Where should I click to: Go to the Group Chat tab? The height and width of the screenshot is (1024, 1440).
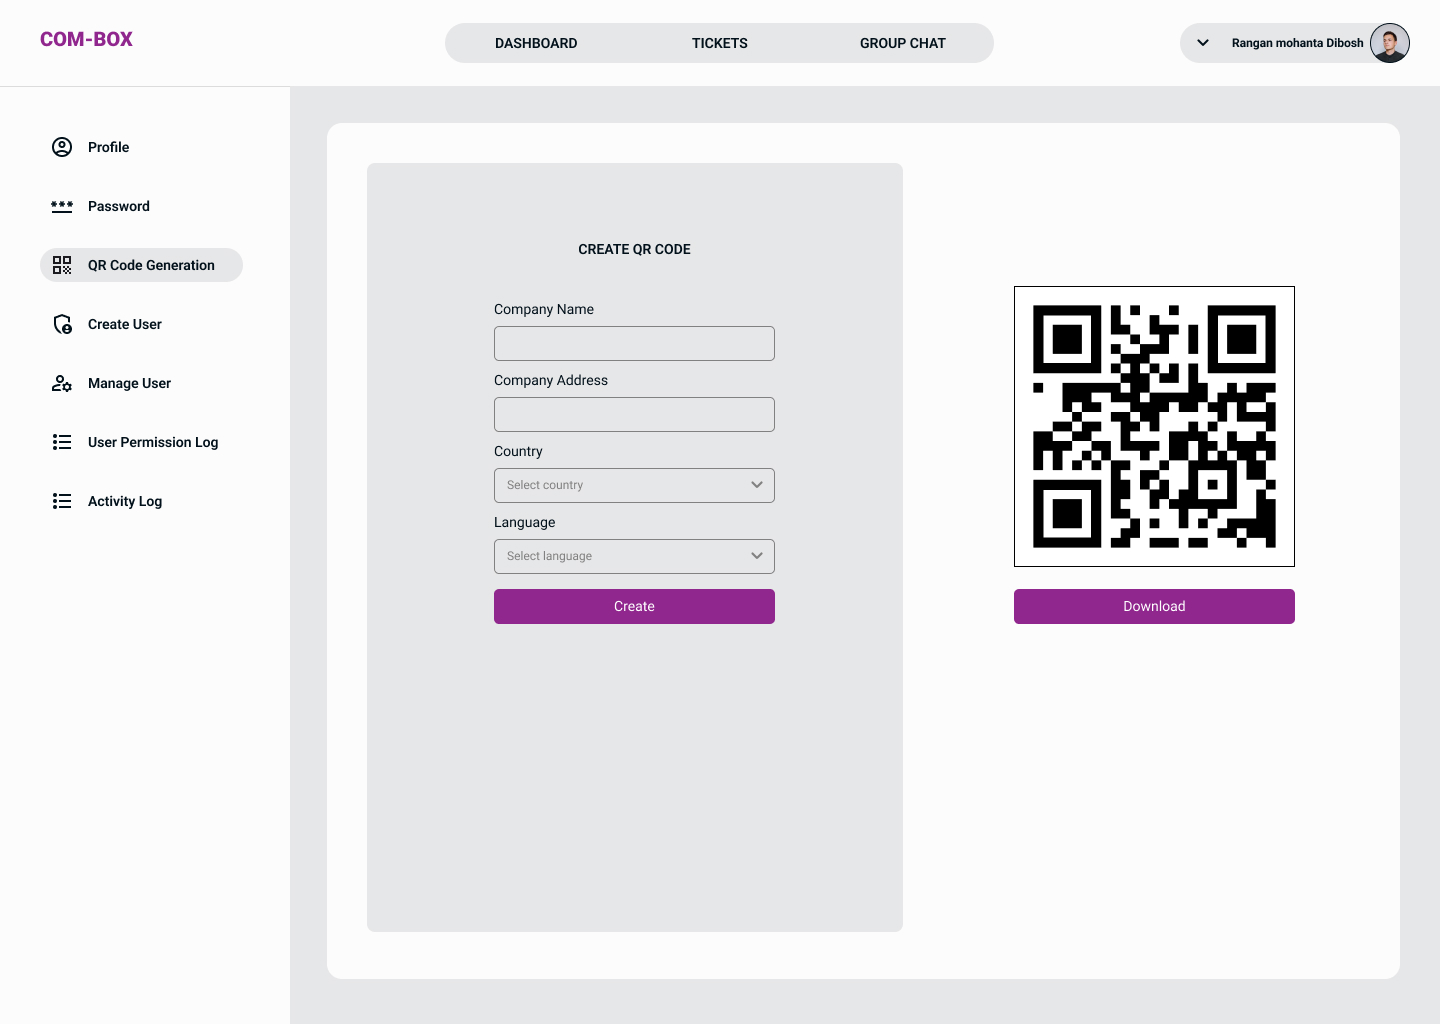(903, 43)
